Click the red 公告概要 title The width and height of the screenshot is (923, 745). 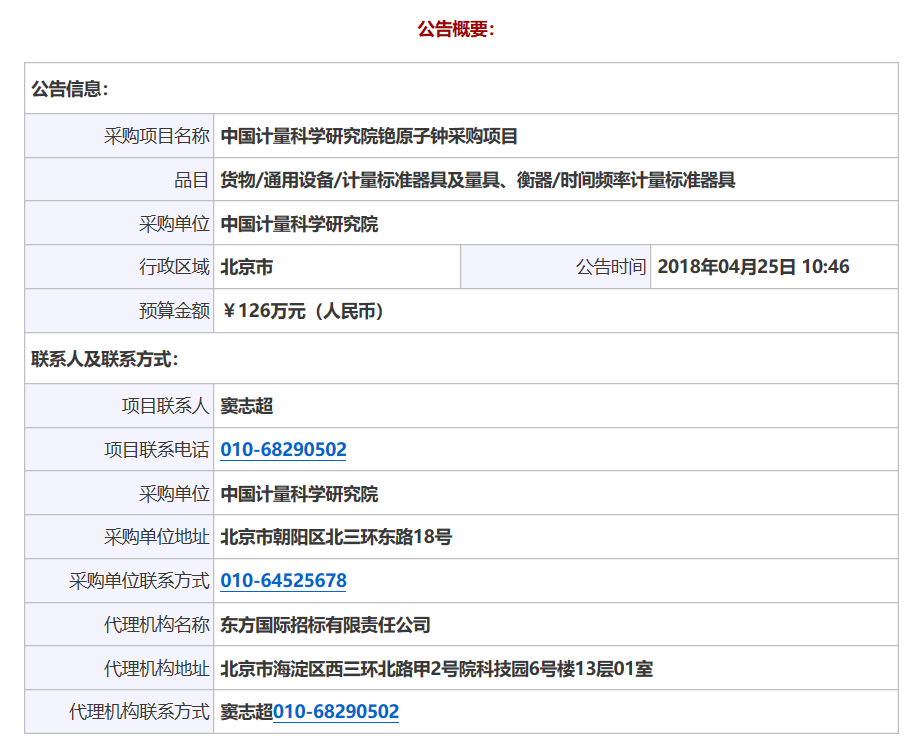tap(456, 29)
